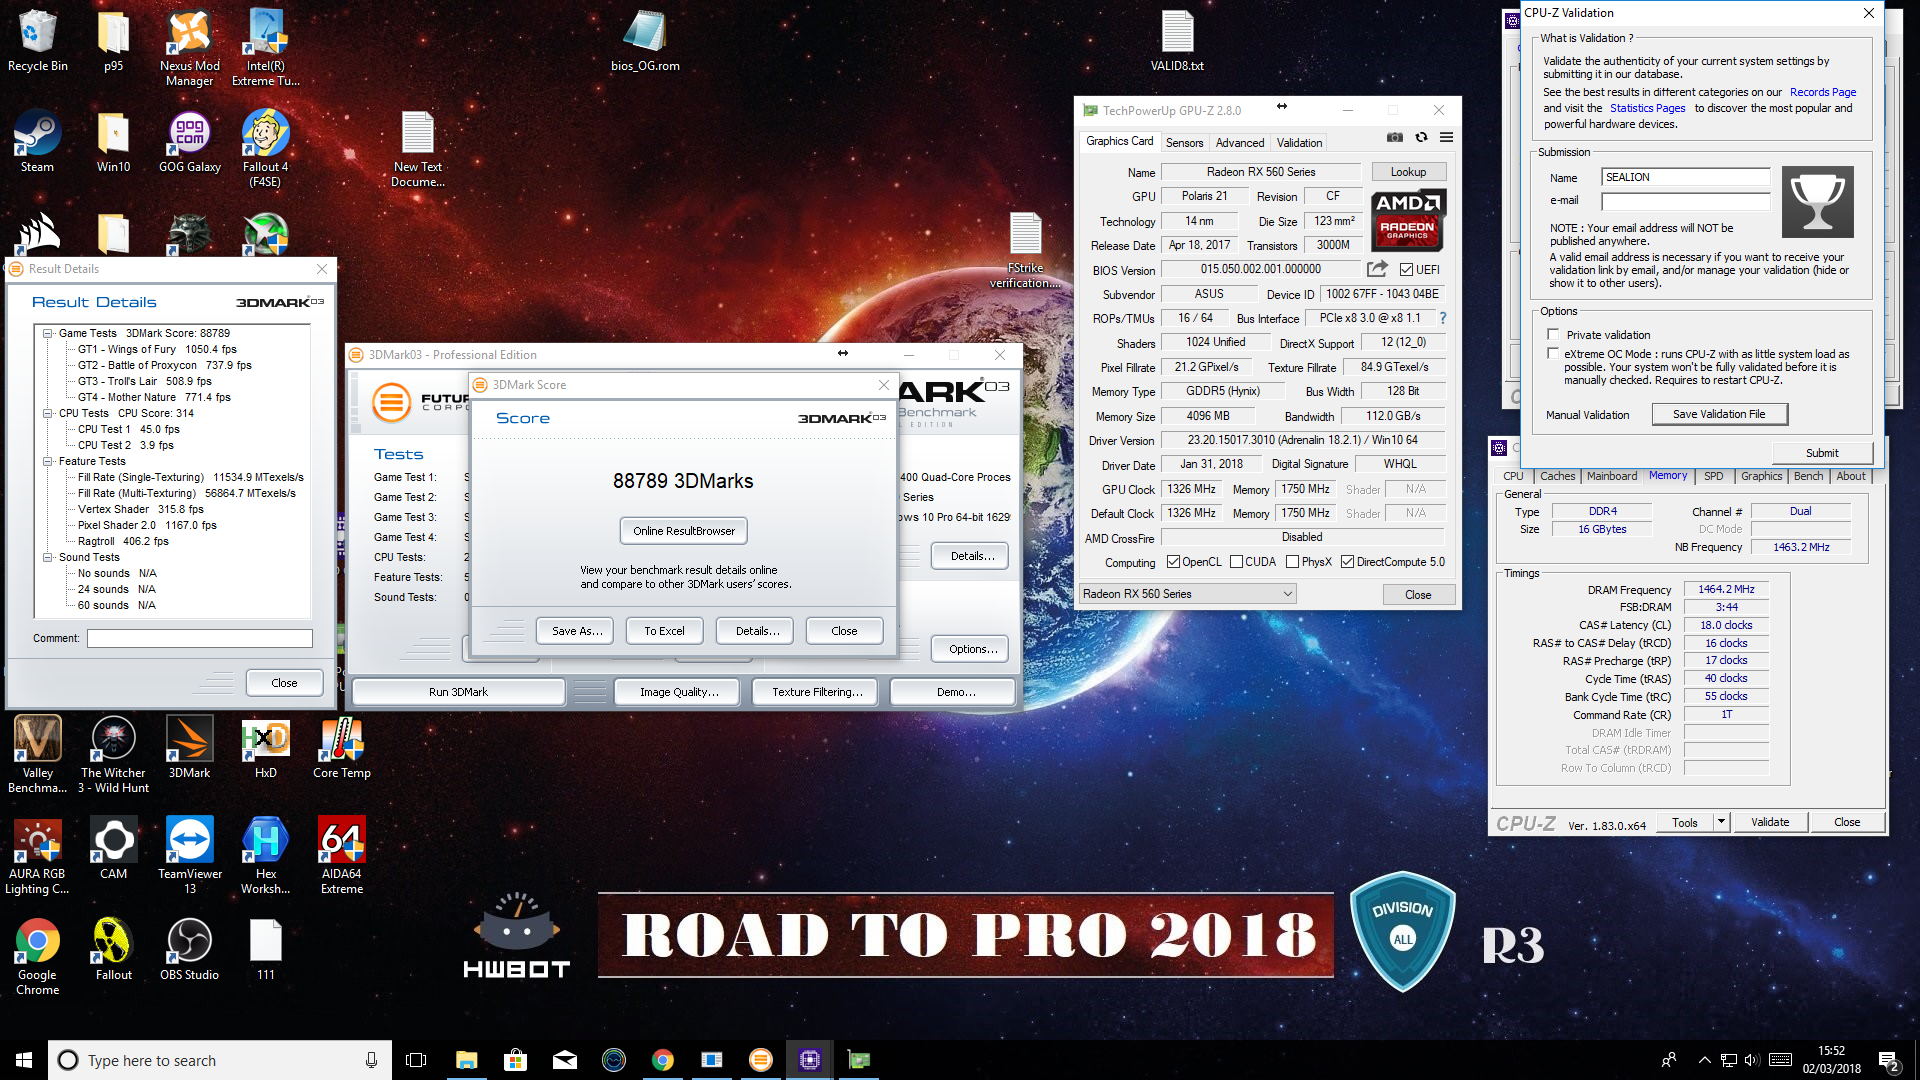The image size is (1920, 1080).
Task: Click Submit button in CPU-Z Validation
Action: pos(1821,453)
